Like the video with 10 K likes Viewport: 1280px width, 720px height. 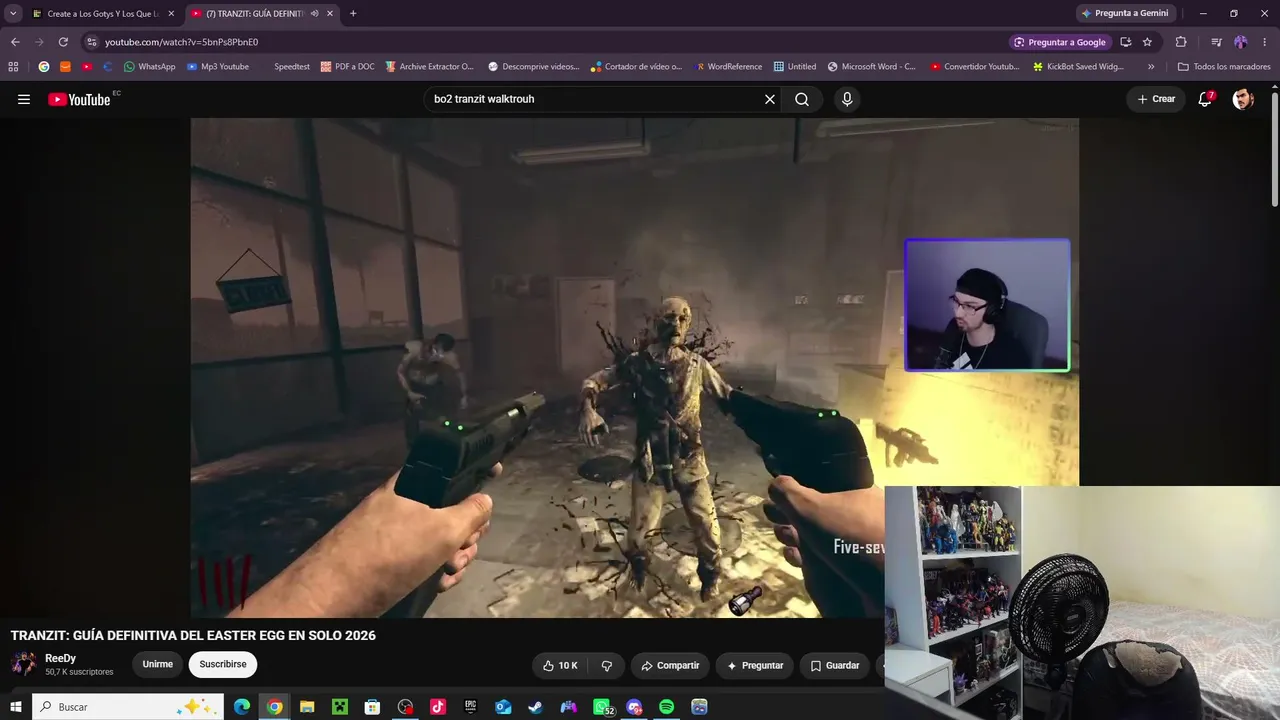click(x=560, y=665)
